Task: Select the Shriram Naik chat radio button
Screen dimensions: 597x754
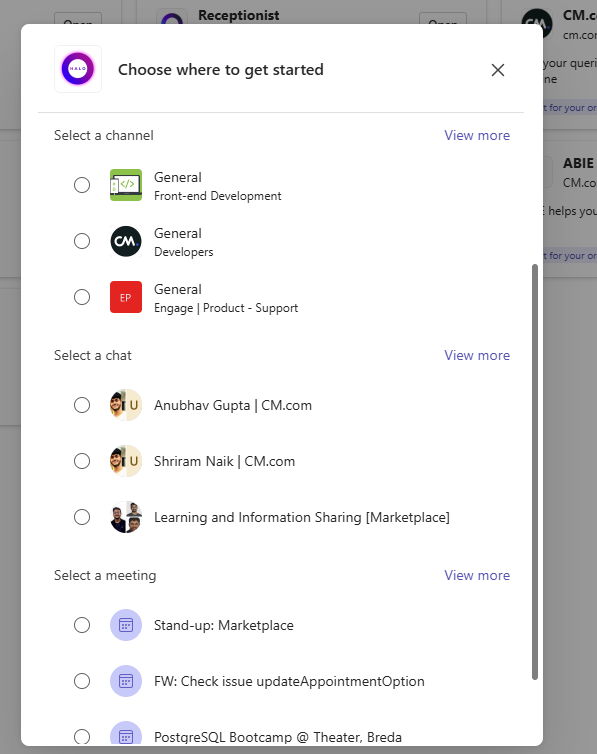Action: tap(82, 461)
